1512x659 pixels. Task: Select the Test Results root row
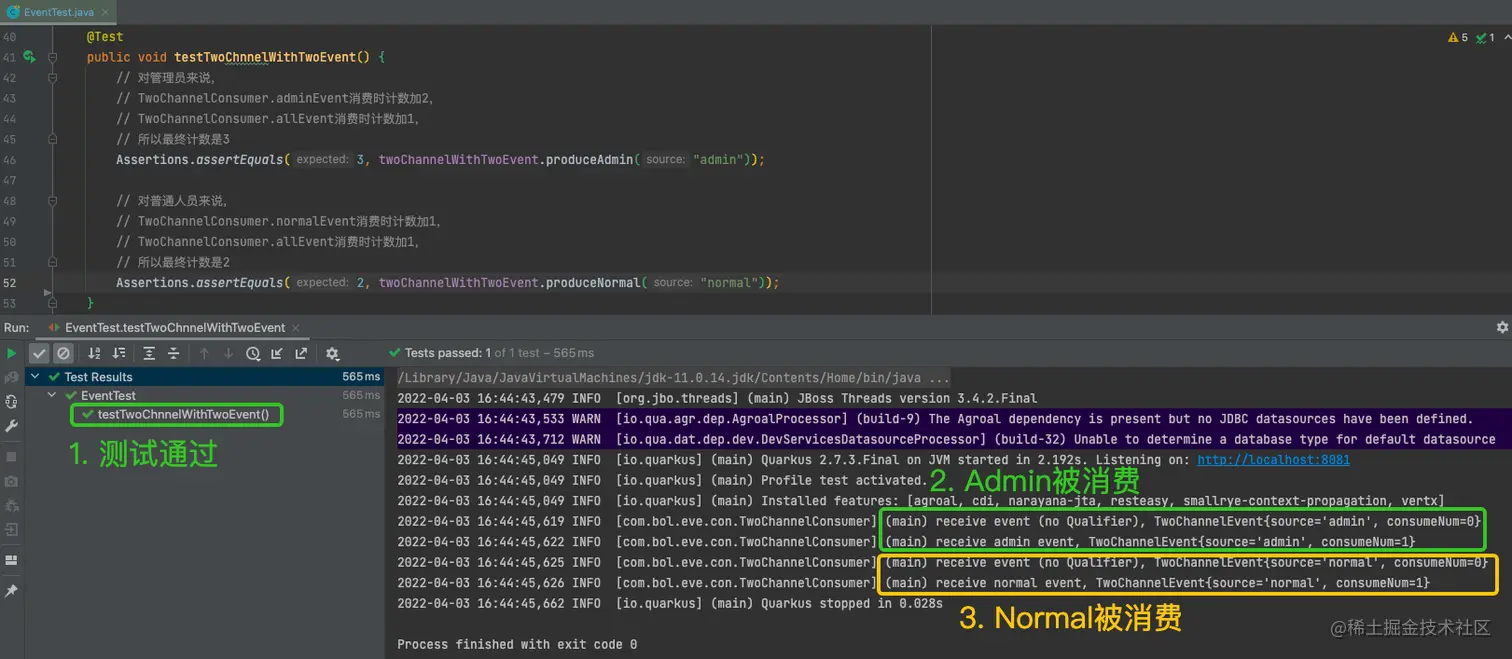(x=205, y=377)
